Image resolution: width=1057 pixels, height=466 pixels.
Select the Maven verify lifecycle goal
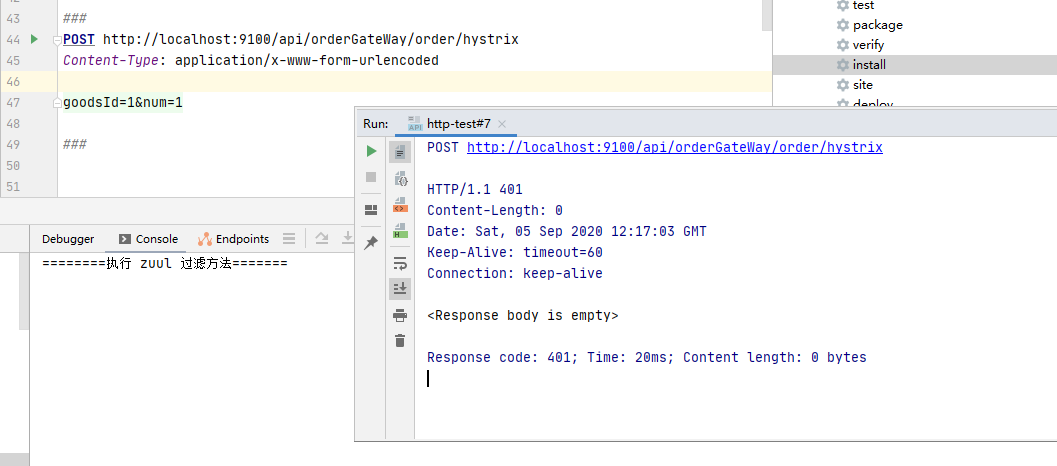[x=868, y=45]
